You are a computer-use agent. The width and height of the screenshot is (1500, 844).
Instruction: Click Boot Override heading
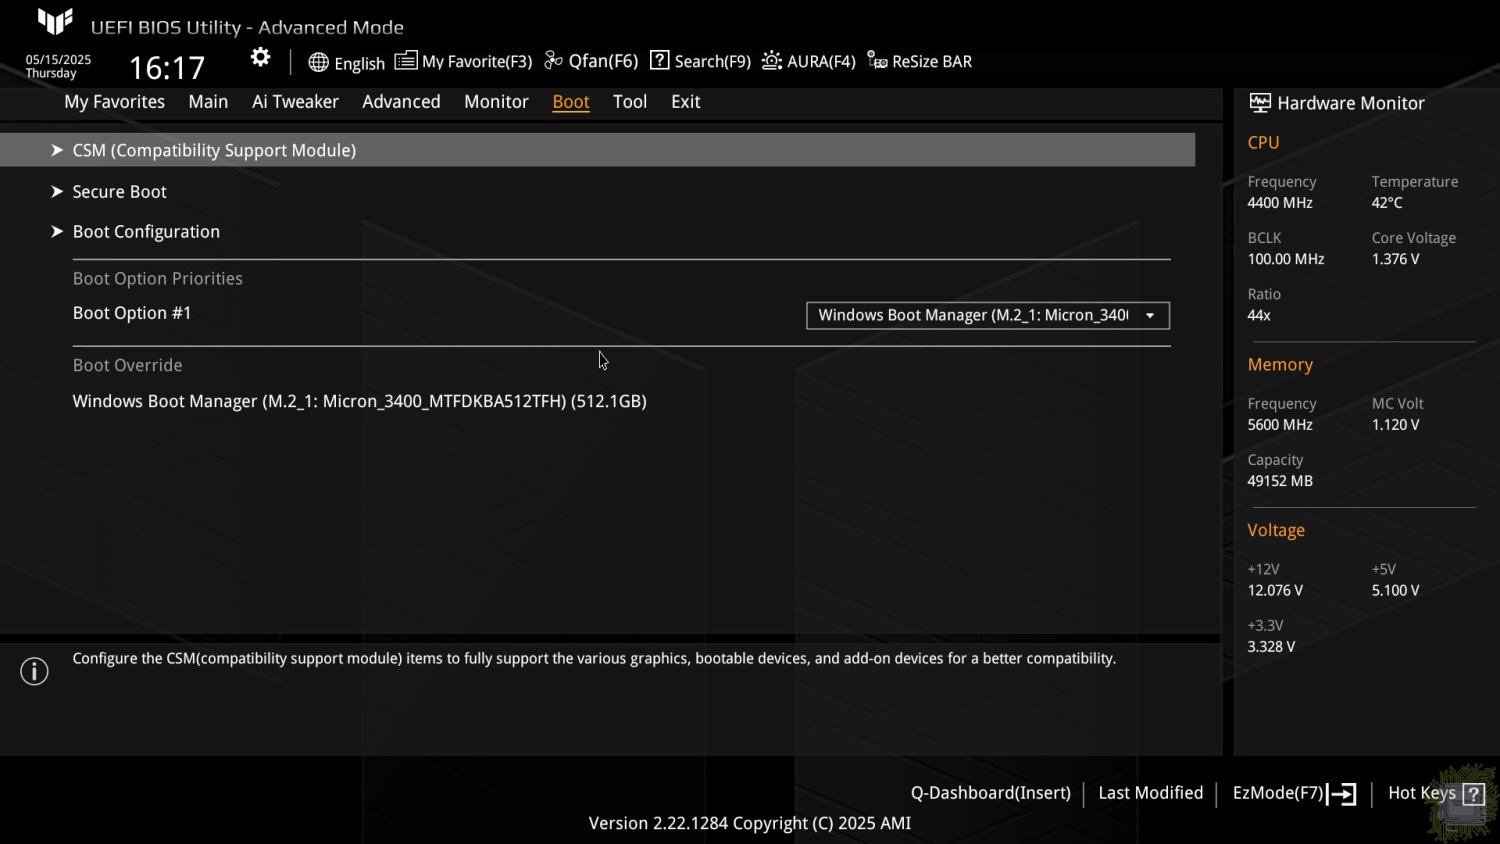(127, 366)
